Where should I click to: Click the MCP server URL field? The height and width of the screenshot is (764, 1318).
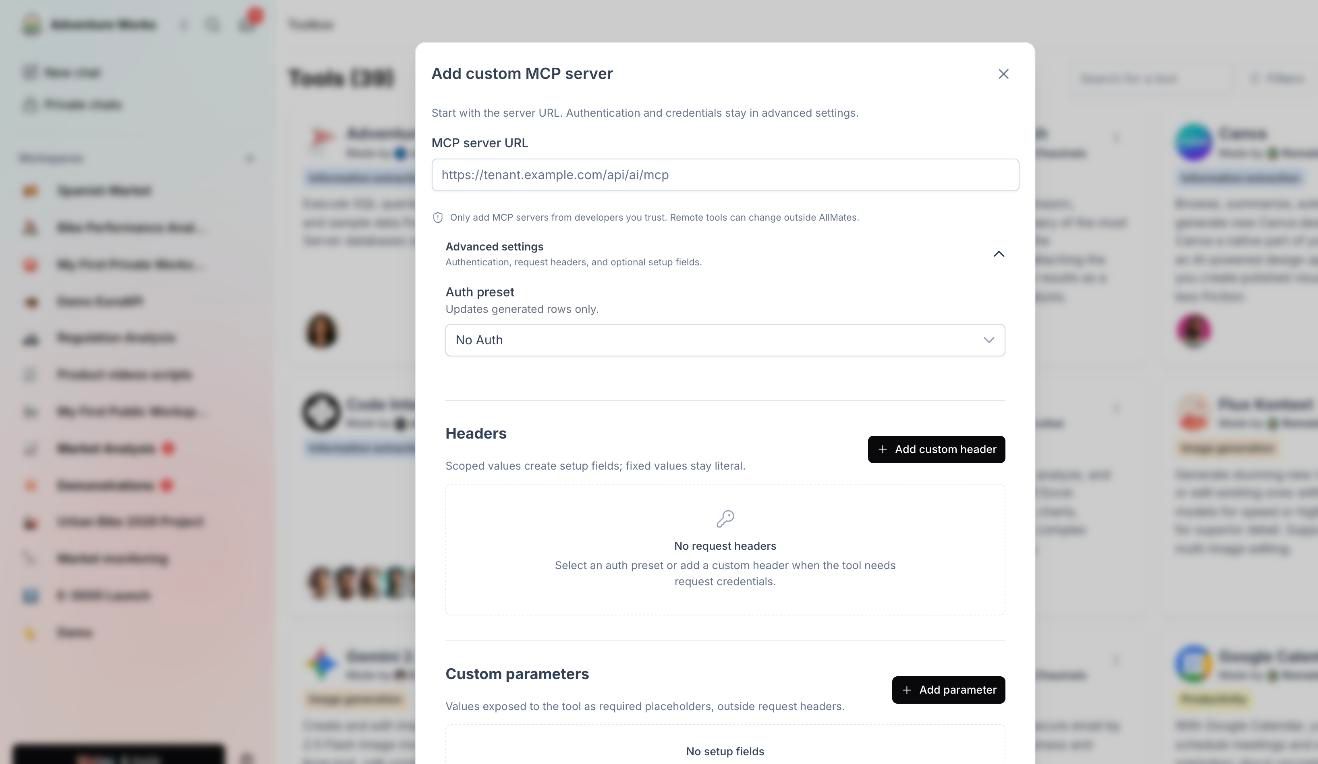(x=725, y=175)
